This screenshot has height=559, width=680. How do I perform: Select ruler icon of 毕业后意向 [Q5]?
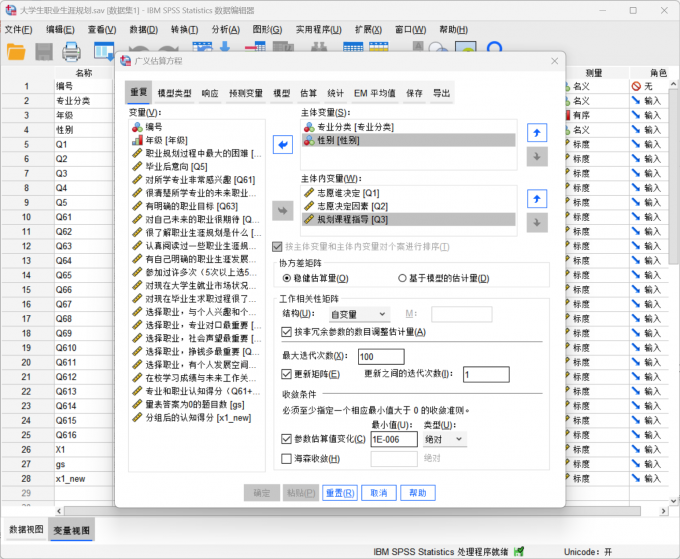[137, 166]
